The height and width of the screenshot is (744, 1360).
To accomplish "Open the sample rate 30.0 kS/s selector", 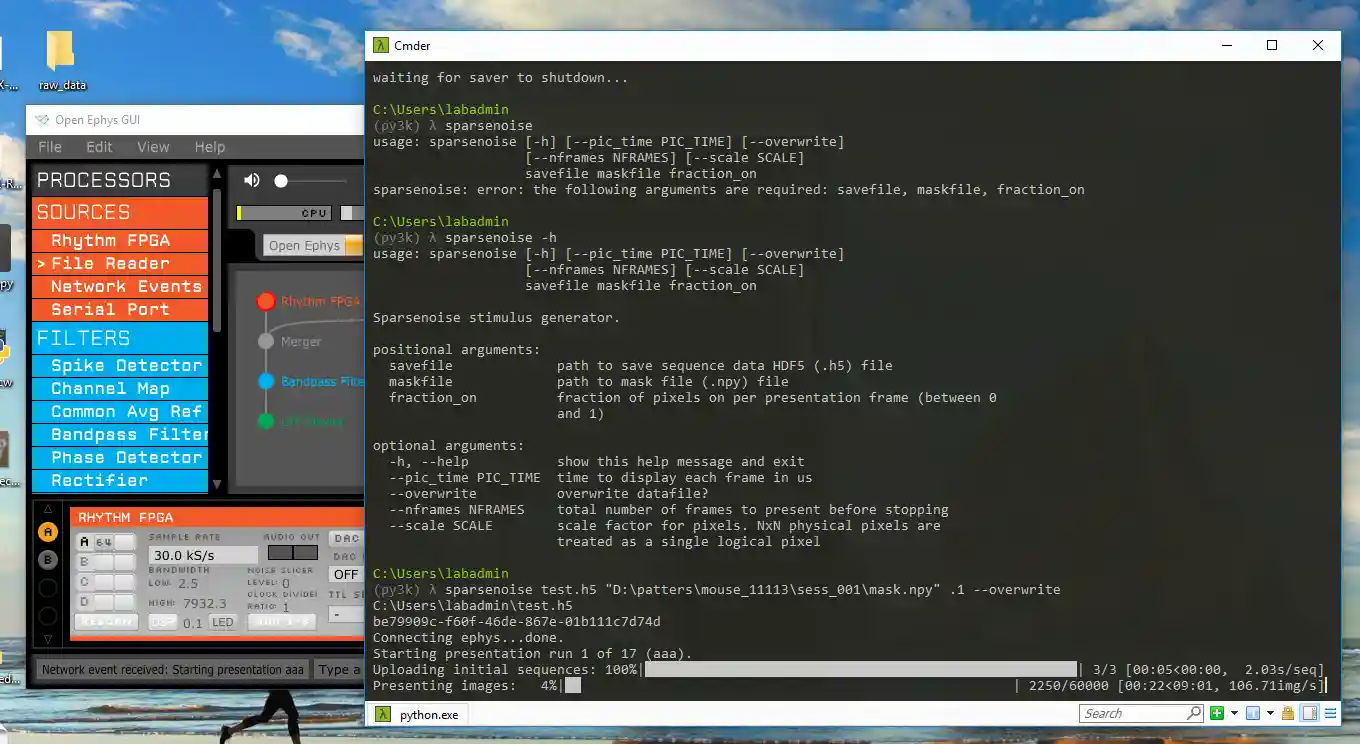I will coord(203,555).
